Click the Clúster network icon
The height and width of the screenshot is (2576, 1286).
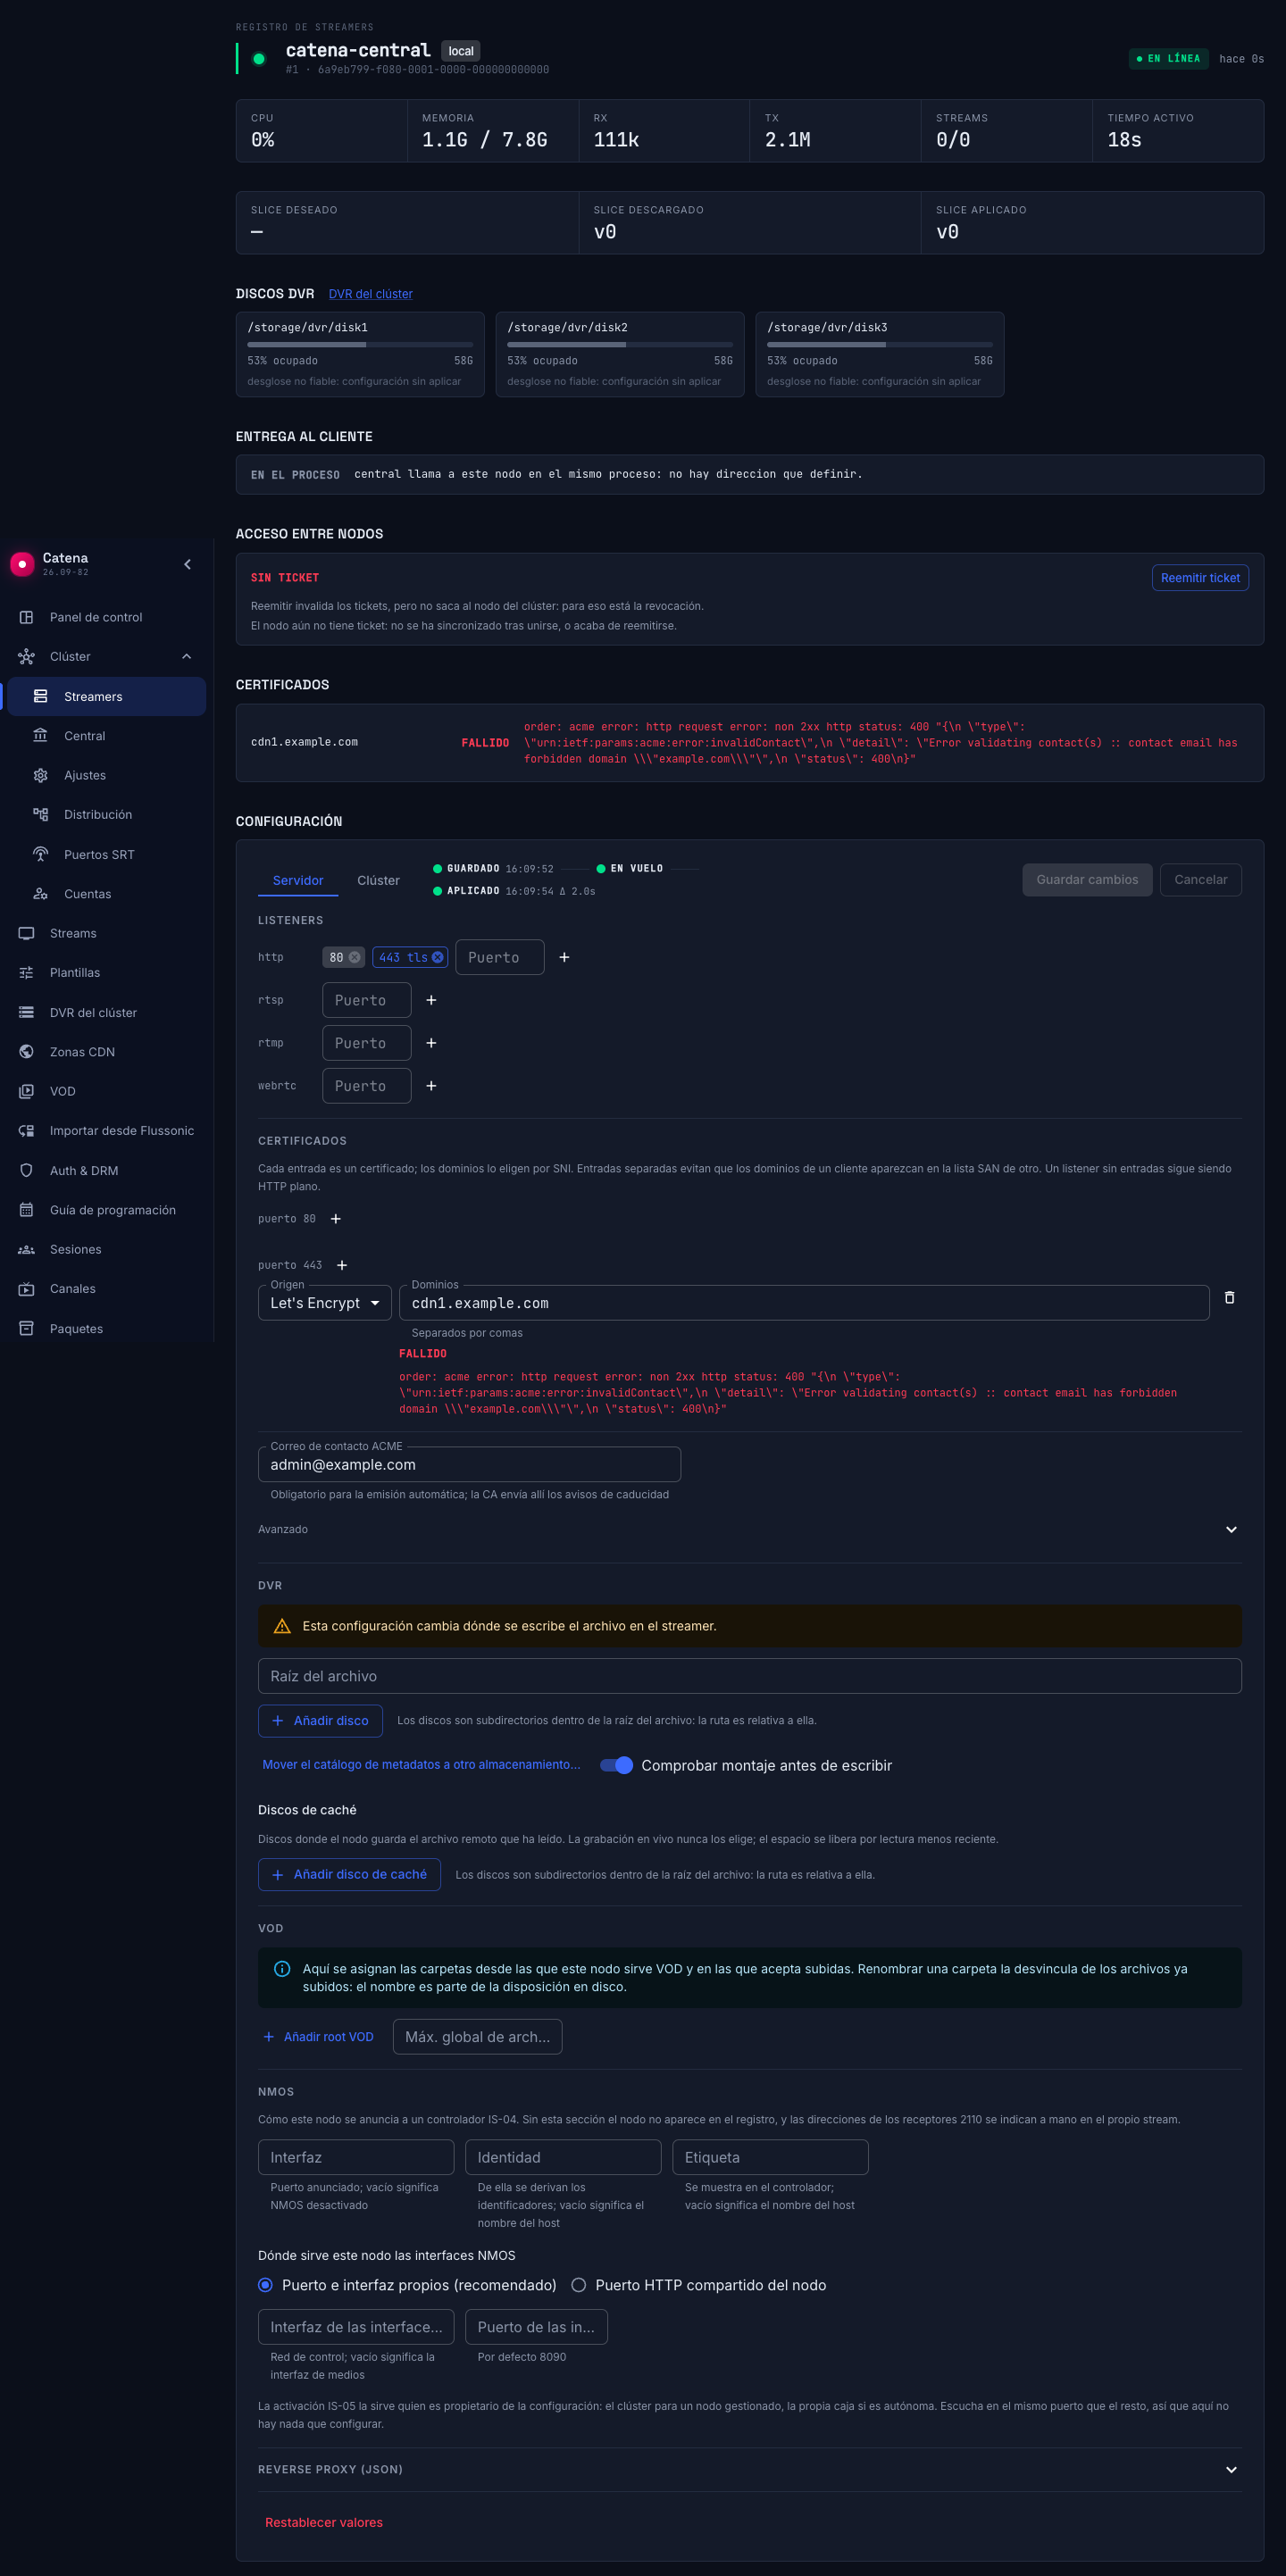click(27, 656)
